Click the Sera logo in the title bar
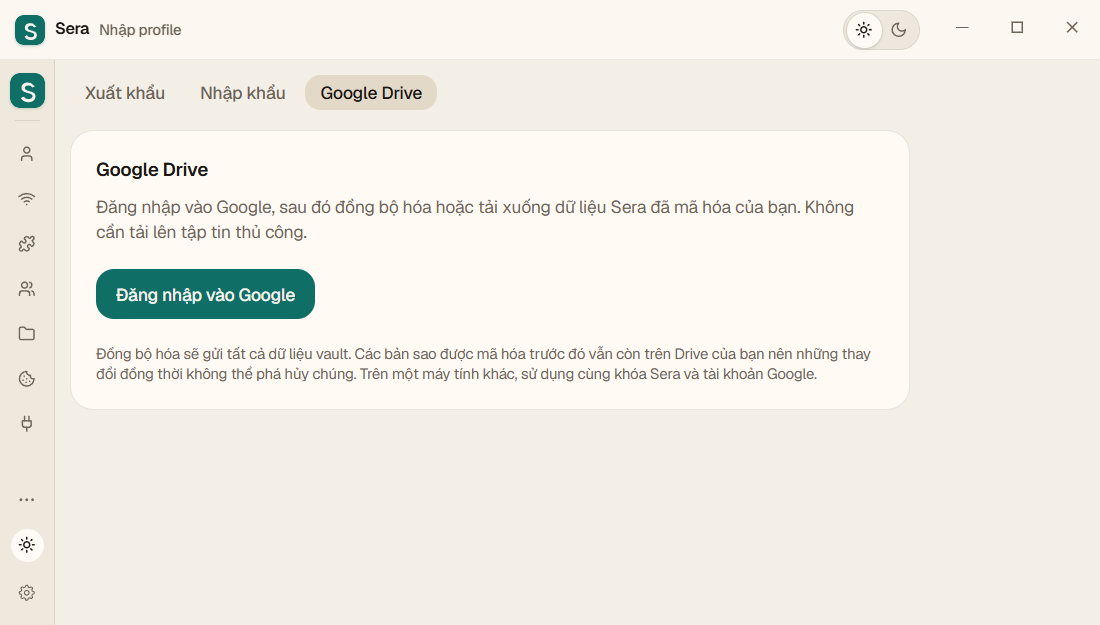 pos(29,30)
